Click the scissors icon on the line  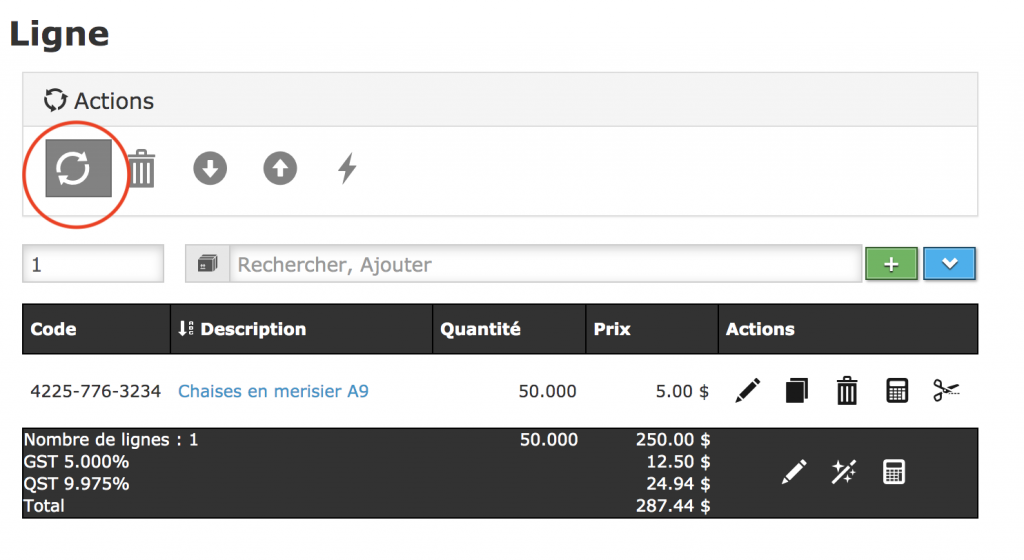pos(945,391)
